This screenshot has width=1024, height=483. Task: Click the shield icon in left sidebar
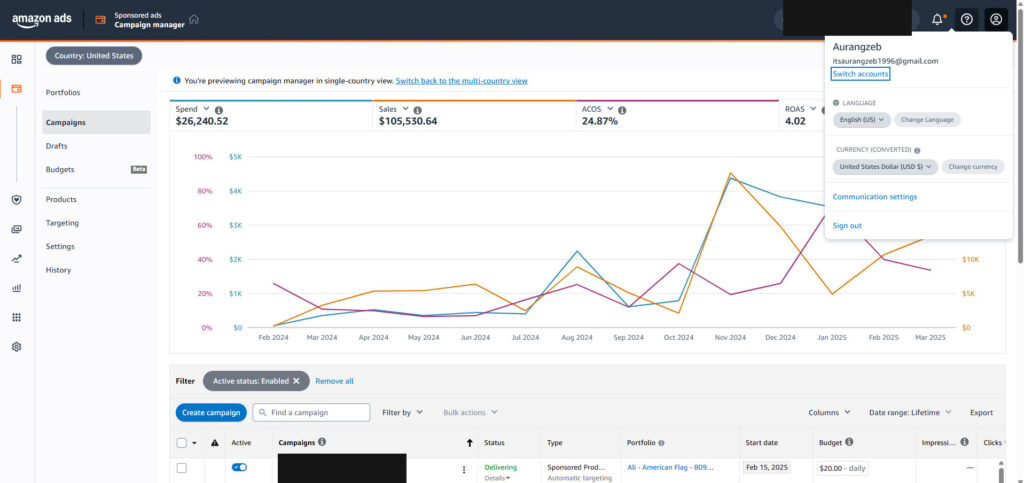point(16,200)
